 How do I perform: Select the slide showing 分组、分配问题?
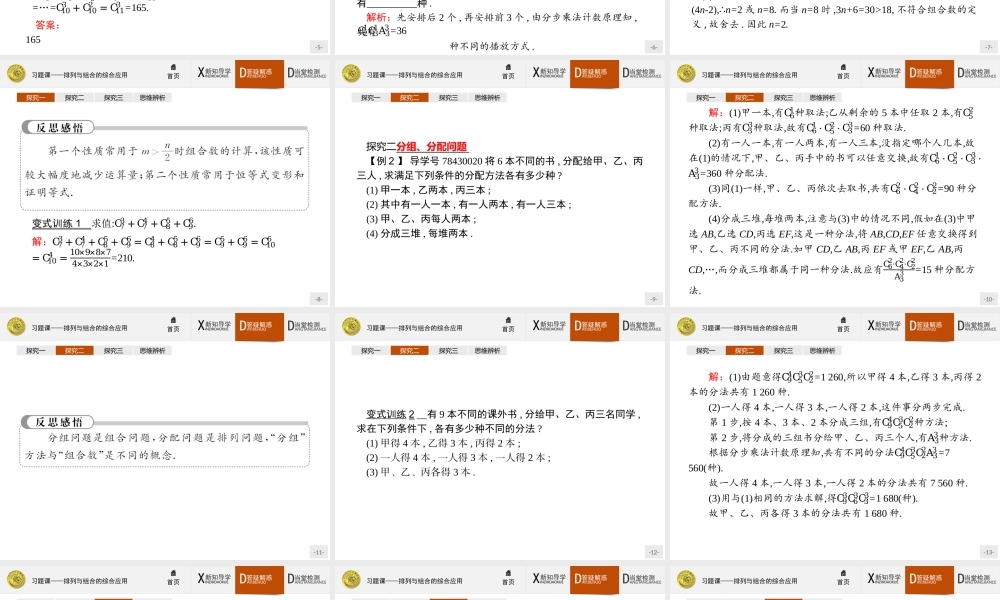[x=500, y=200]
